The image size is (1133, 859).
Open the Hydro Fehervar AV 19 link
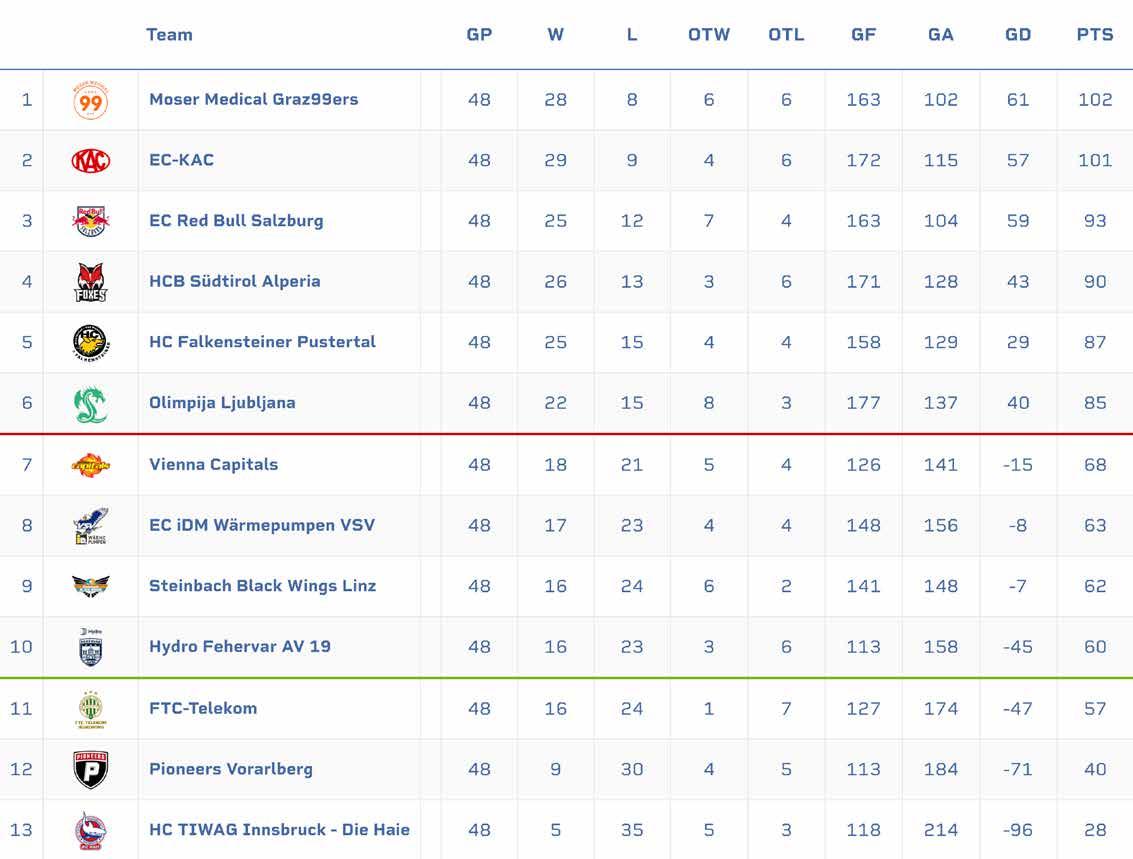tap(240, 646)
